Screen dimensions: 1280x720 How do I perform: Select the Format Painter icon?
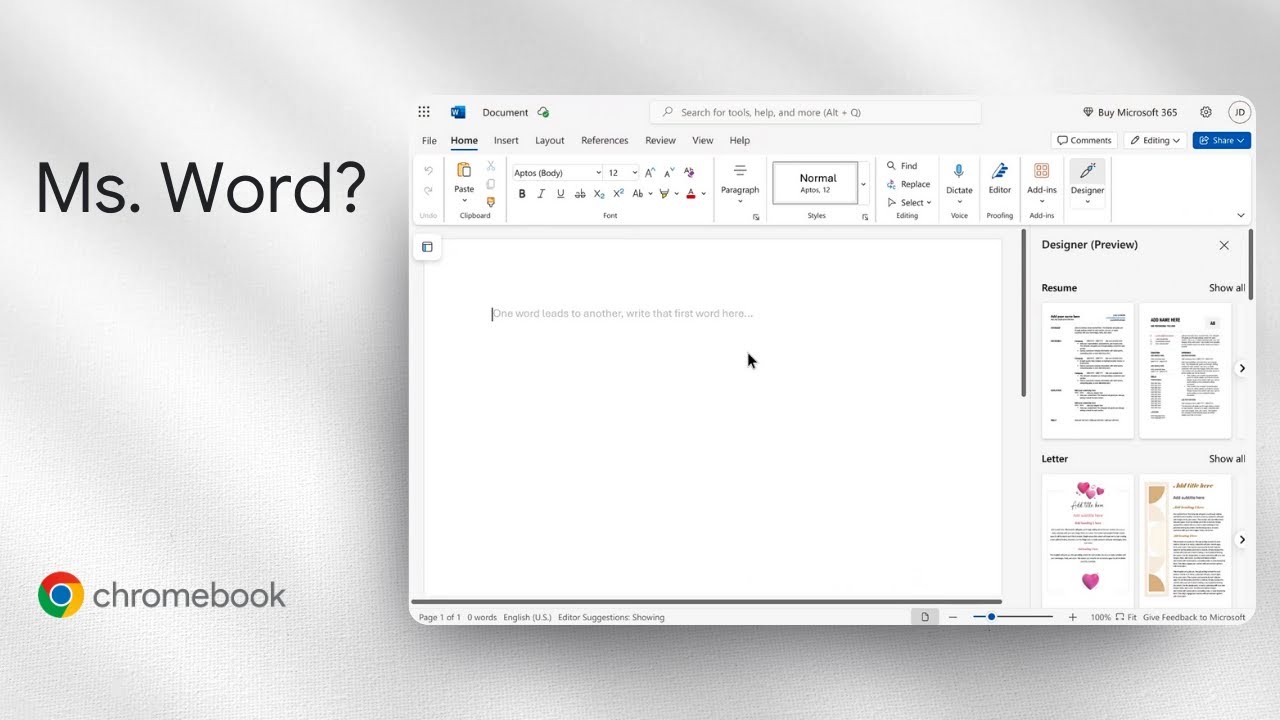tap(491, 202)
